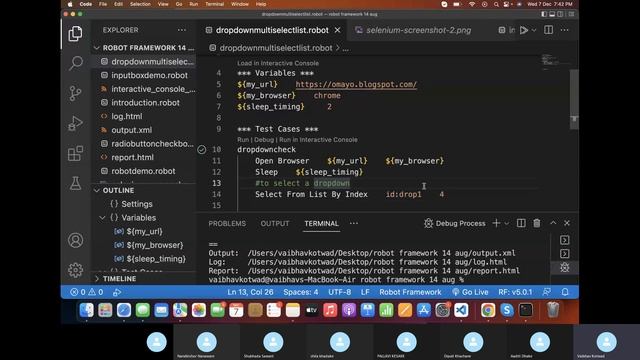This screenshot has width=640, height=360.
Task: Click the Run triangle in editor toolbar
Action: [524, 30]
